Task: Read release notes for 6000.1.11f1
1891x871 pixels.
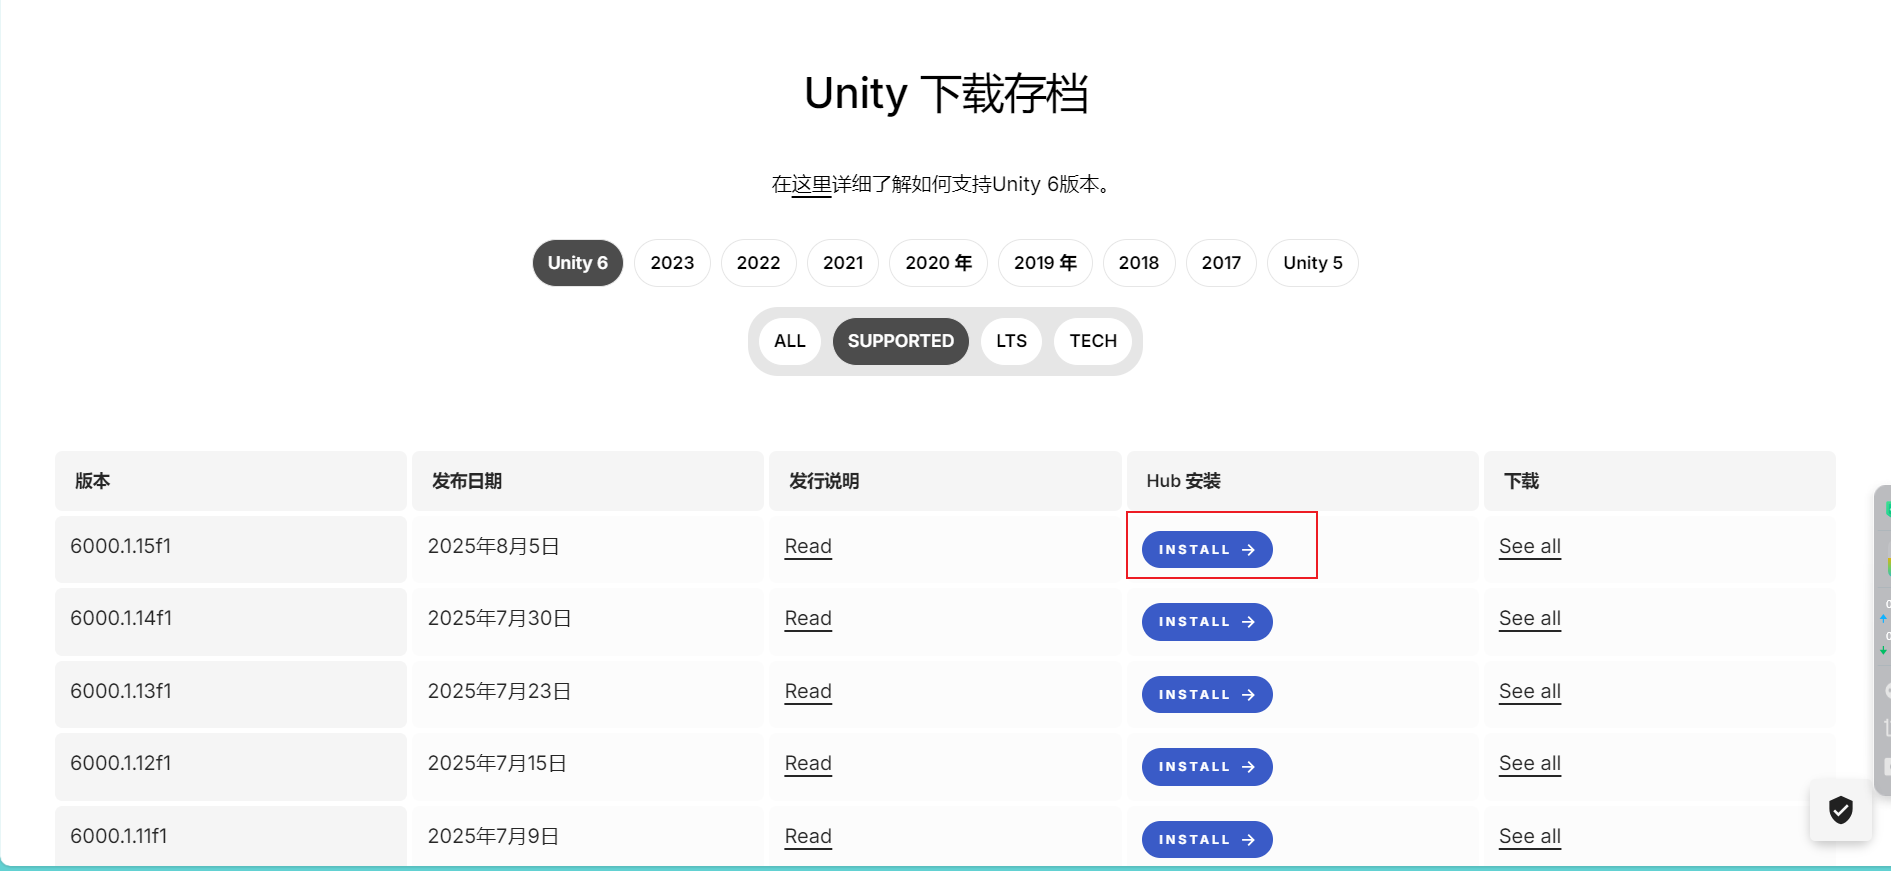Action: pos(808,837)
